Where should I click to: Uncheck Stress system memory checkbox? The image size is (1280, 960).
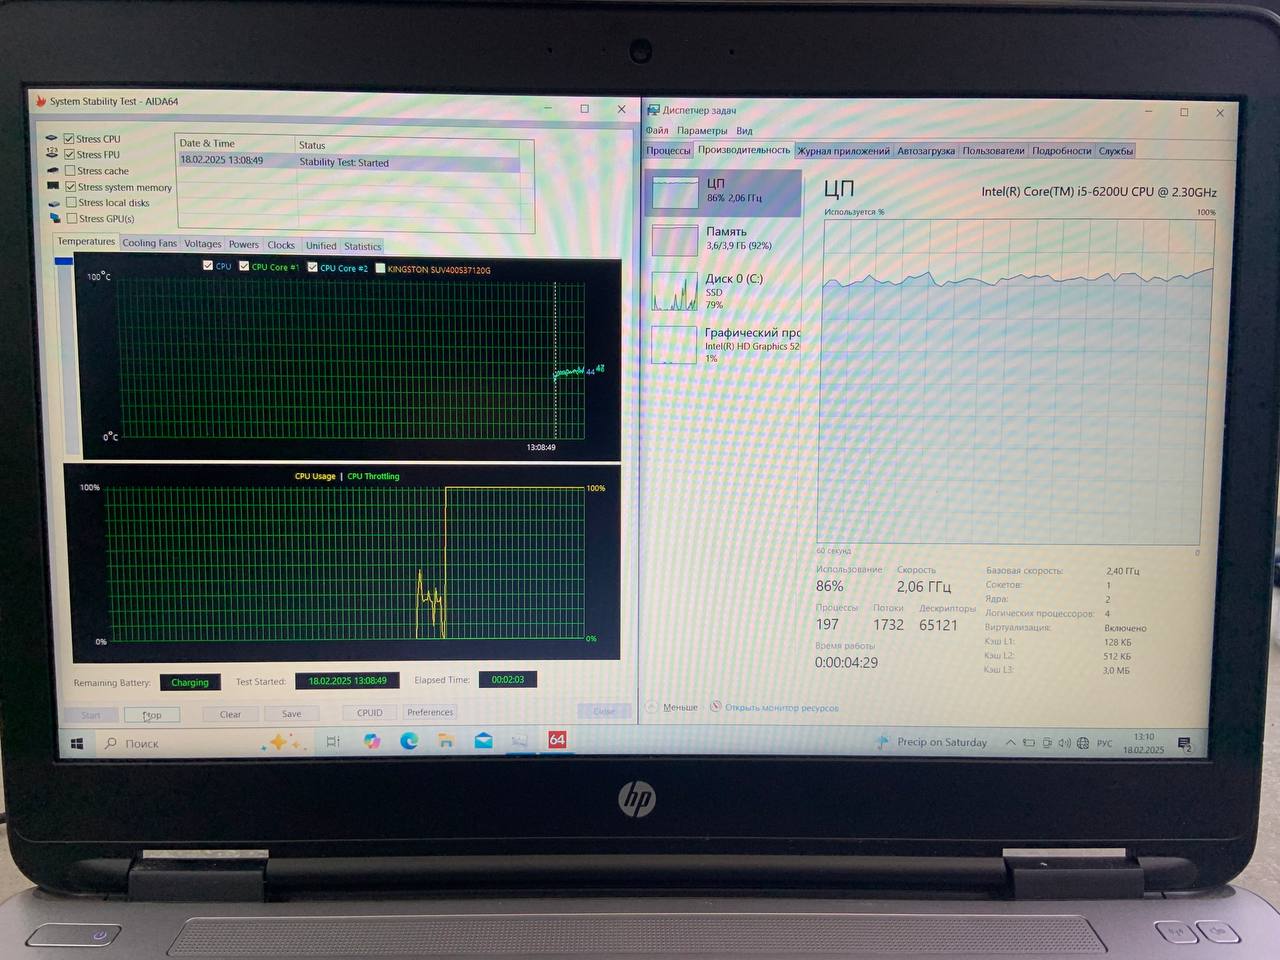coord(70,186)
